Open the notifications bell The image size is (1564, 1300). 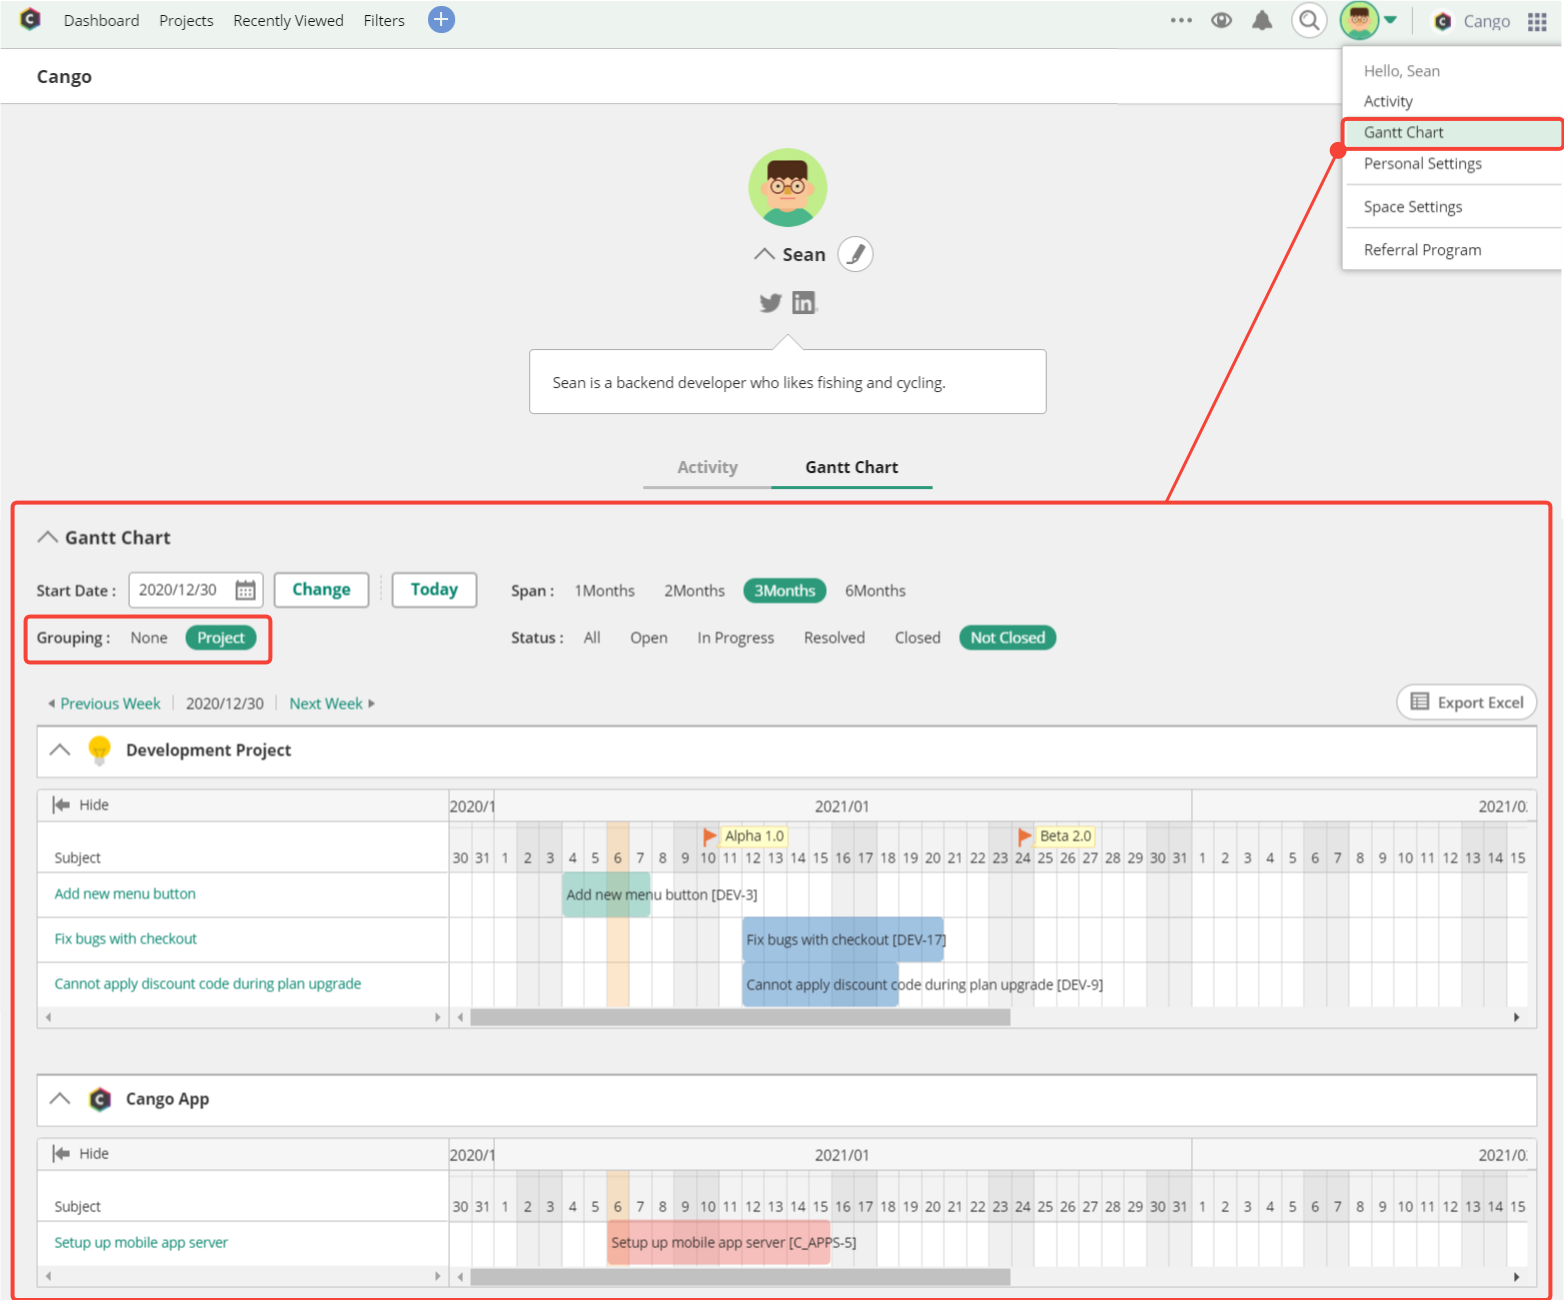pyautogui.click(x=1261, y=20)
